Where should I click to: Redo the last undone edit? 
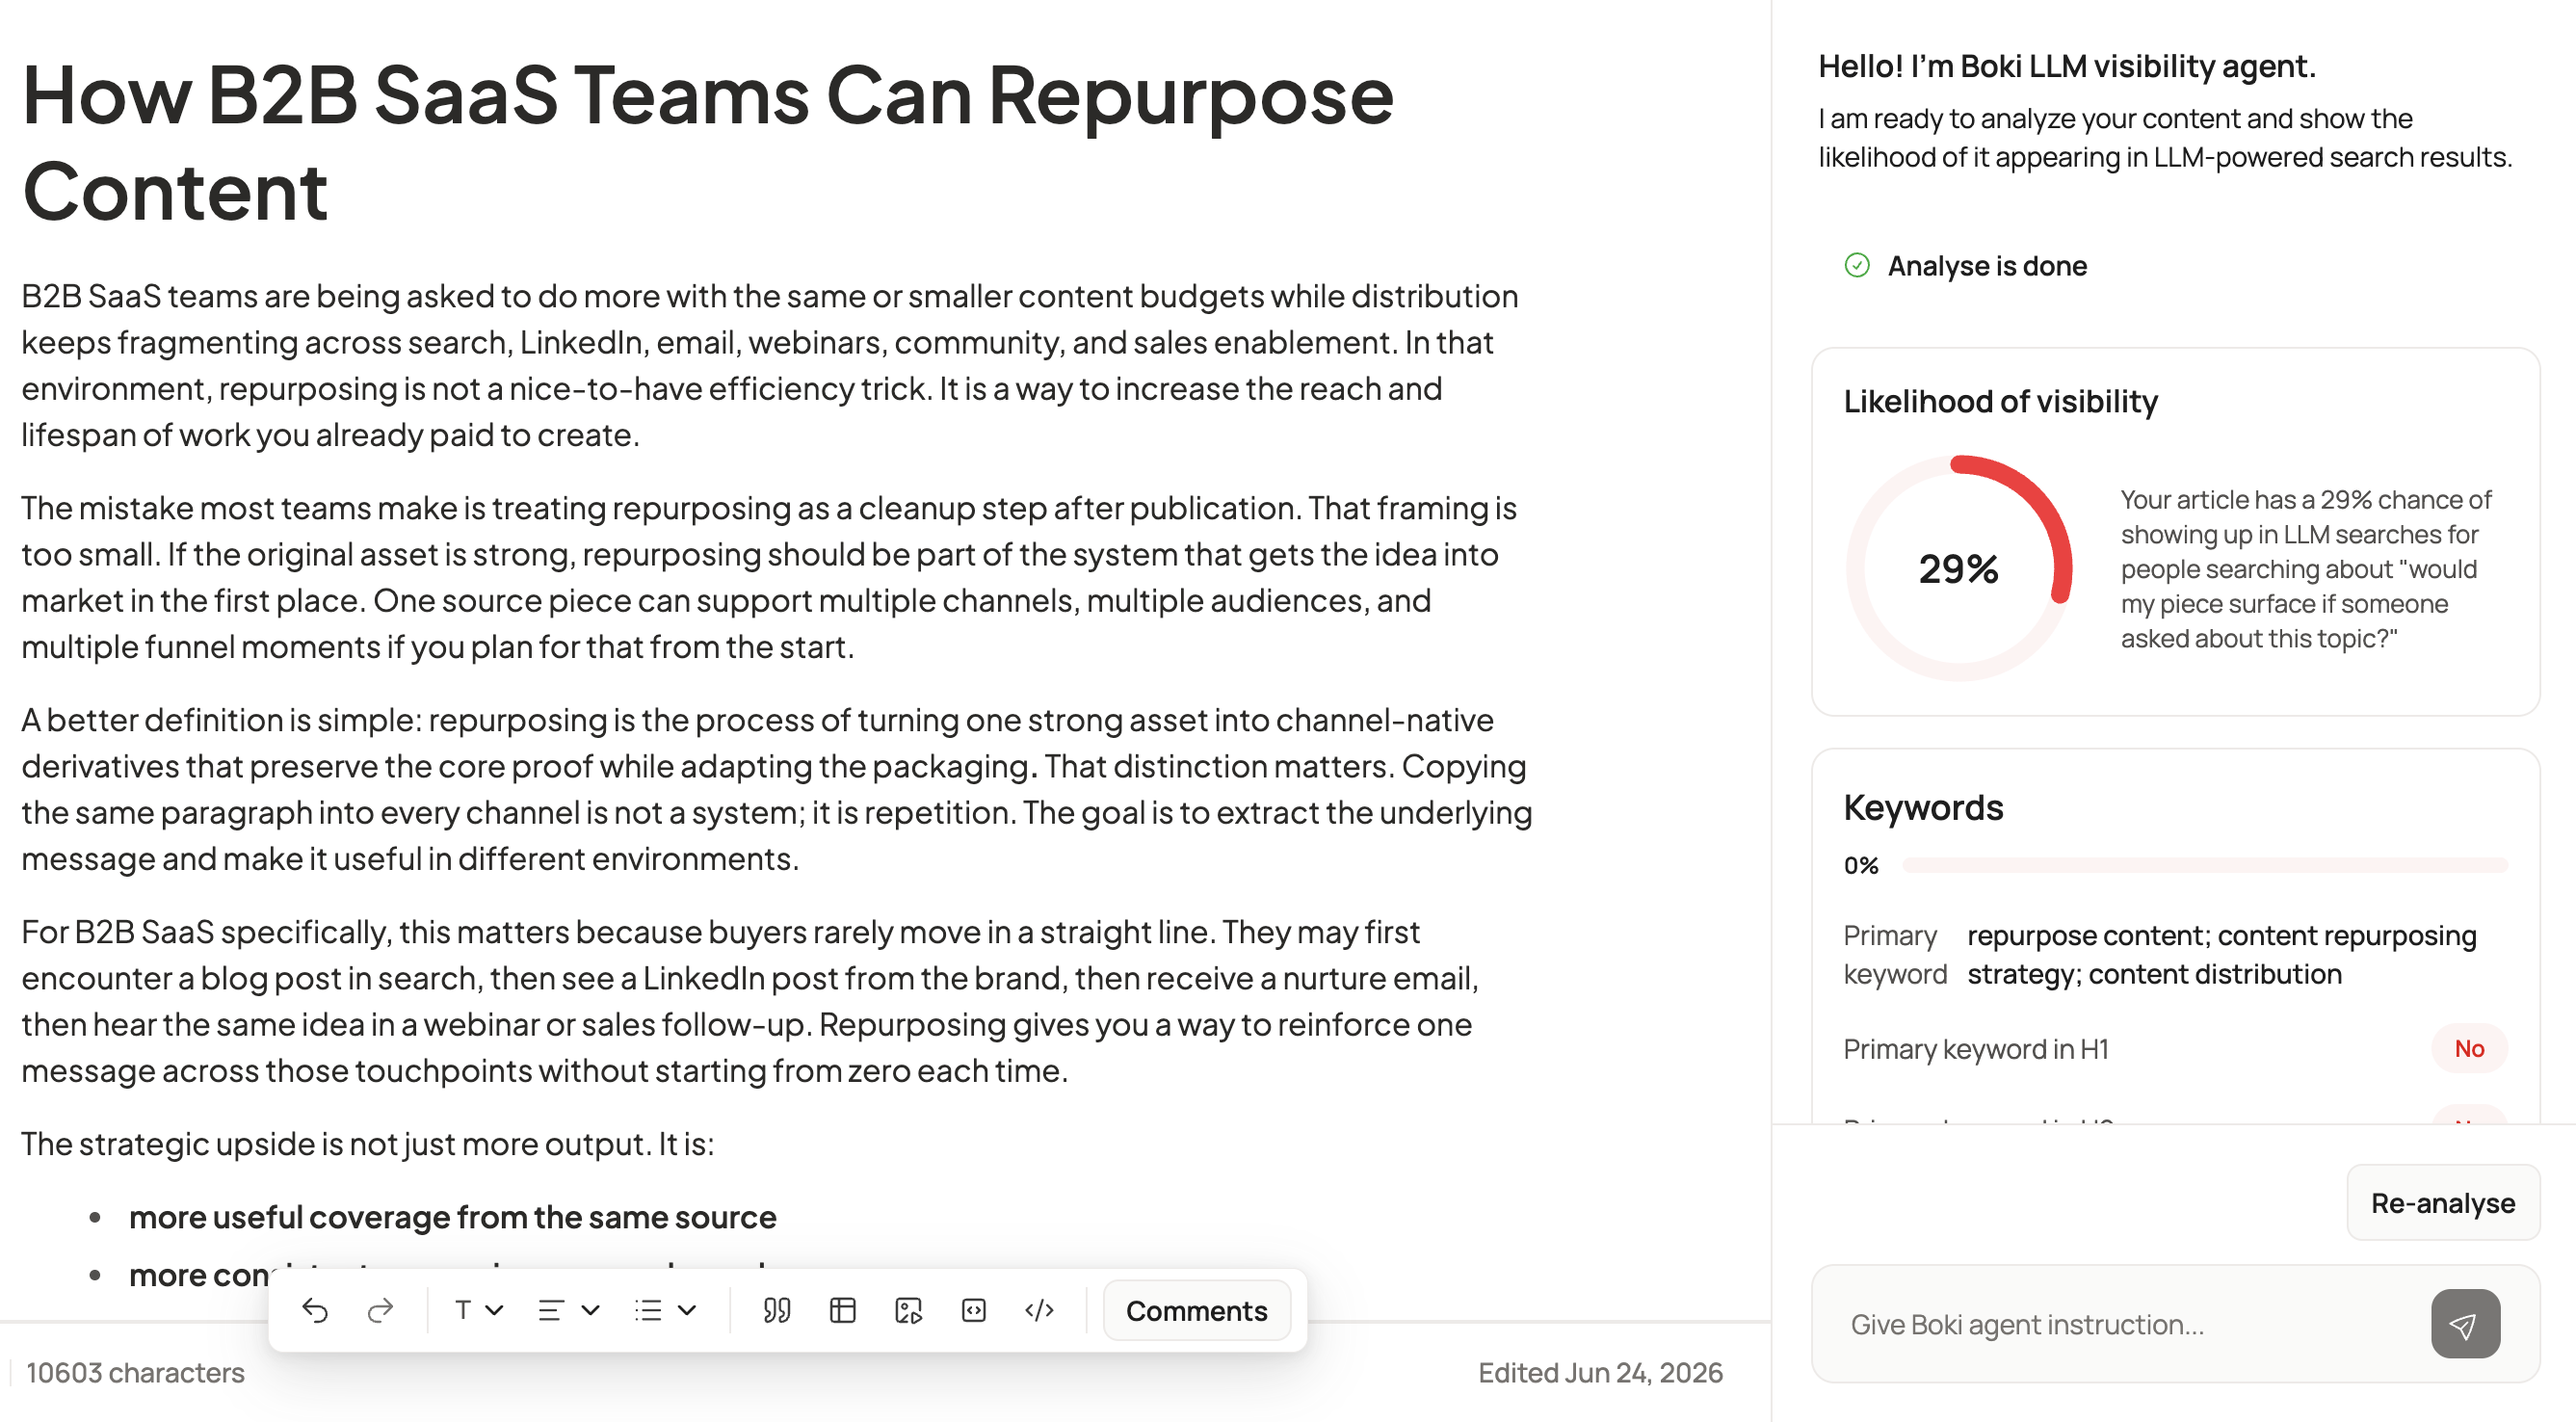380,1310
